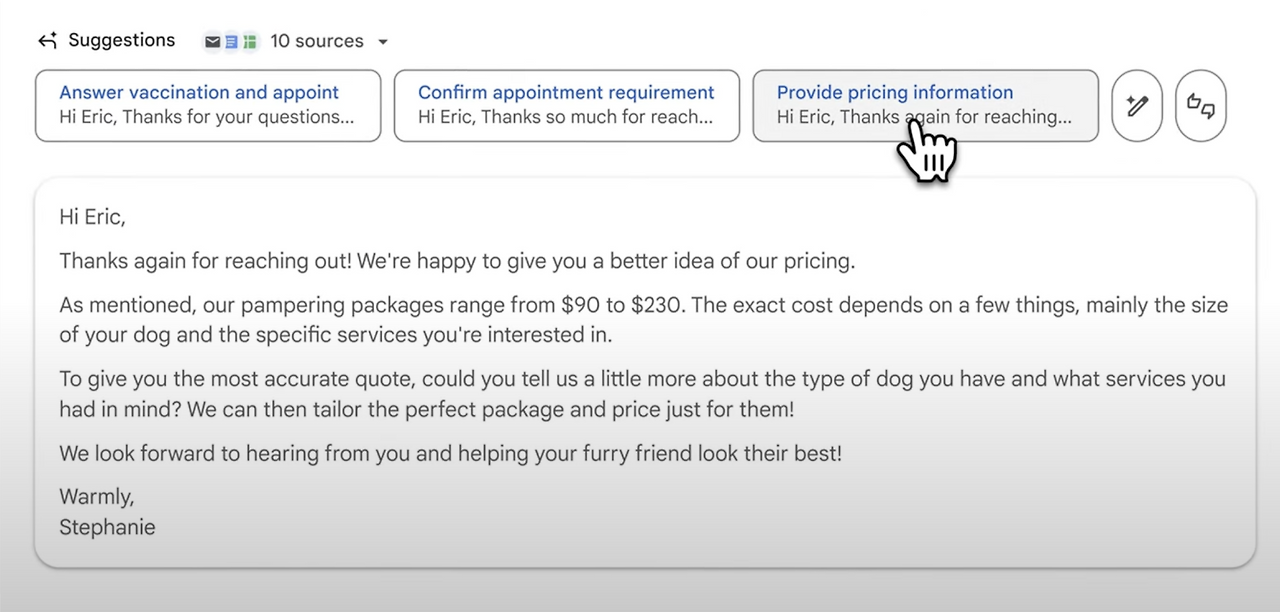Click the "Stephanie" signature name
1280x612 pixels.
(107, 527)
